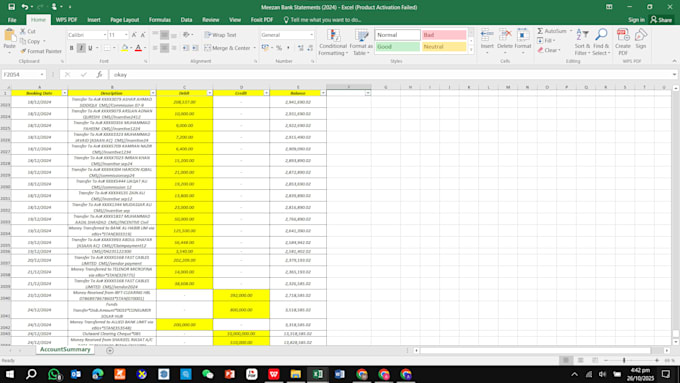Open the Merge & Center dropdown arrow
Image resolution: width=680 pixels, height=383 pixels.
[x=255, y=48]
